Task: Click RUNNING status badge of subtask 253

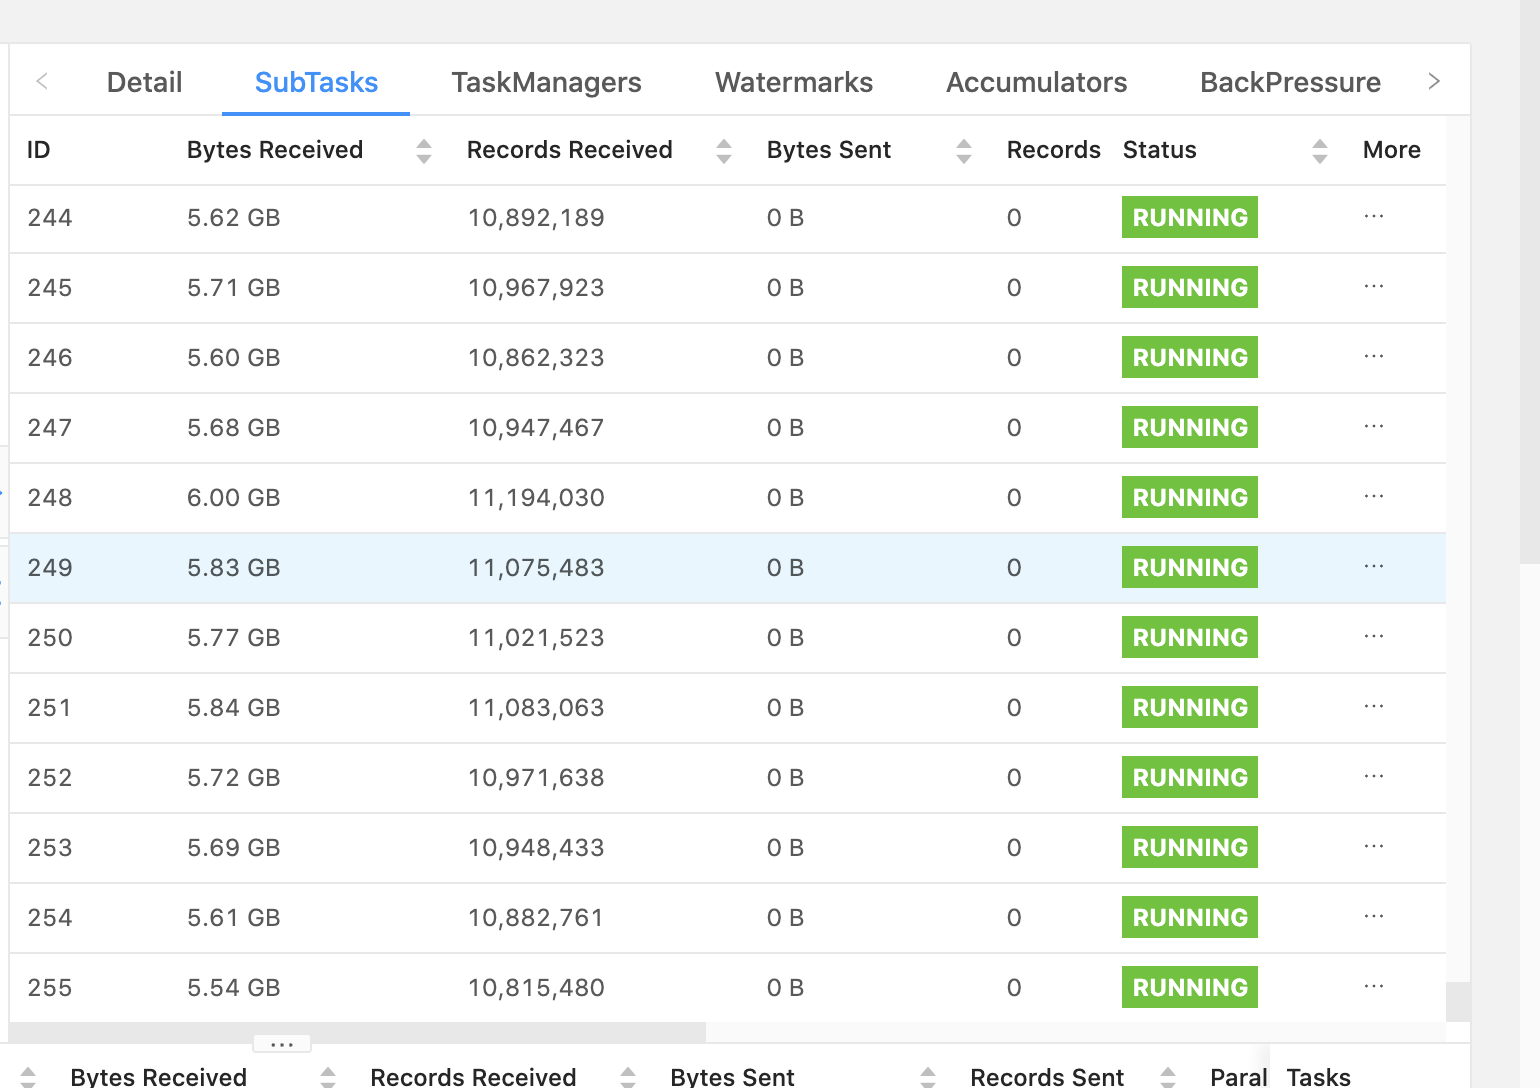Action: (x=1189, y=848)
